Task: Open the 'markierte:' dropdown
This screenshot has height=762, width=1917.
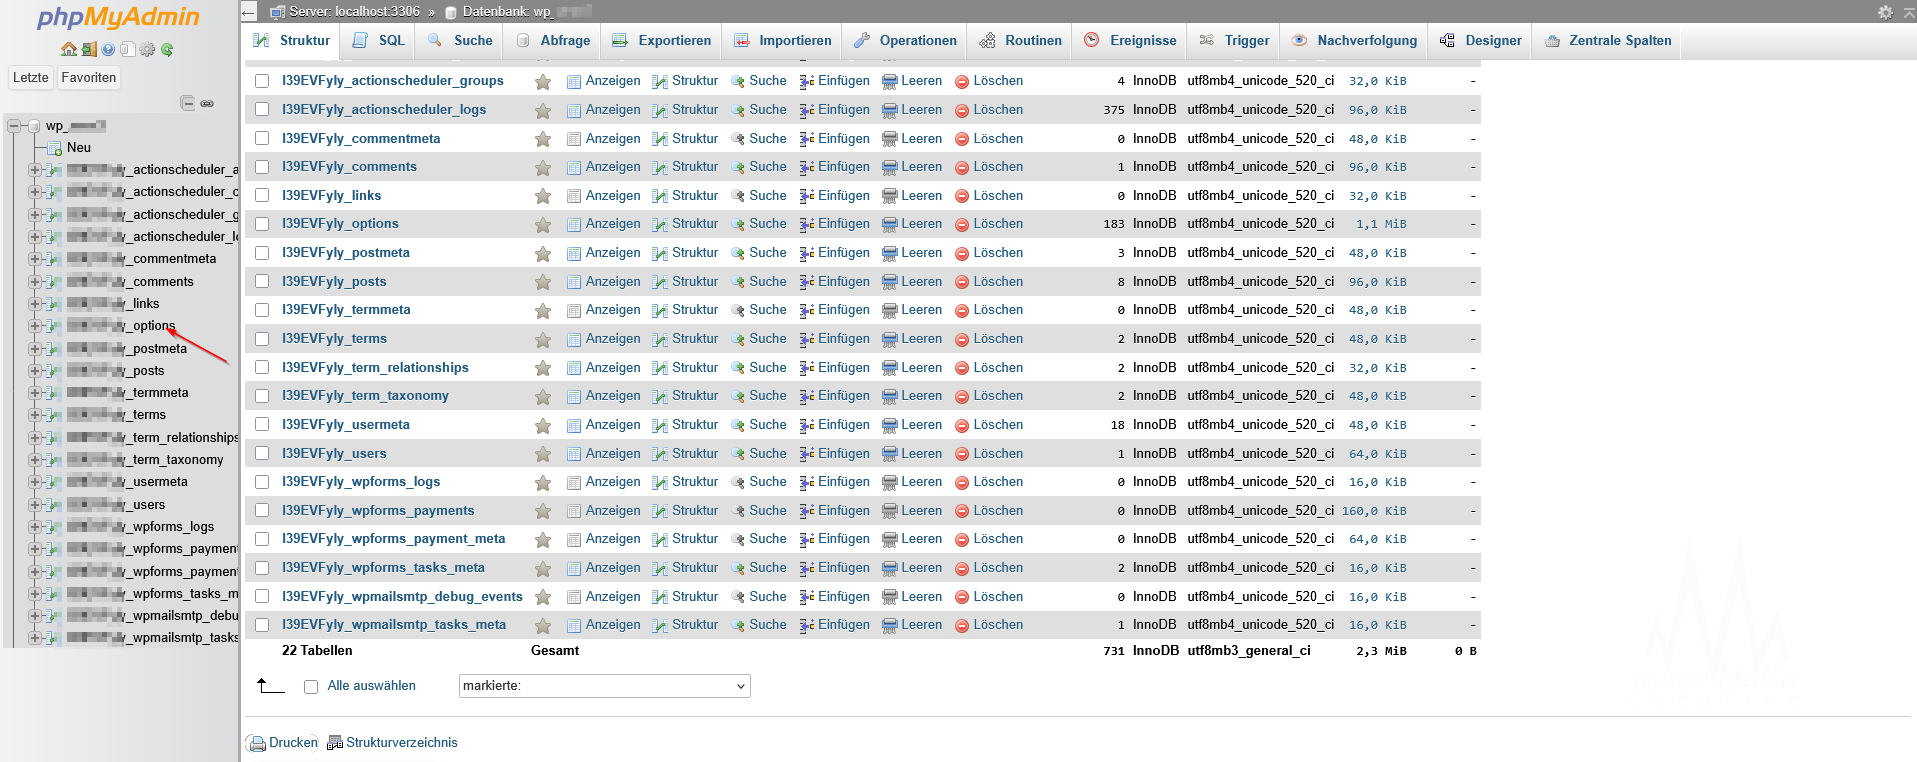Action: [x=604, y=686]
